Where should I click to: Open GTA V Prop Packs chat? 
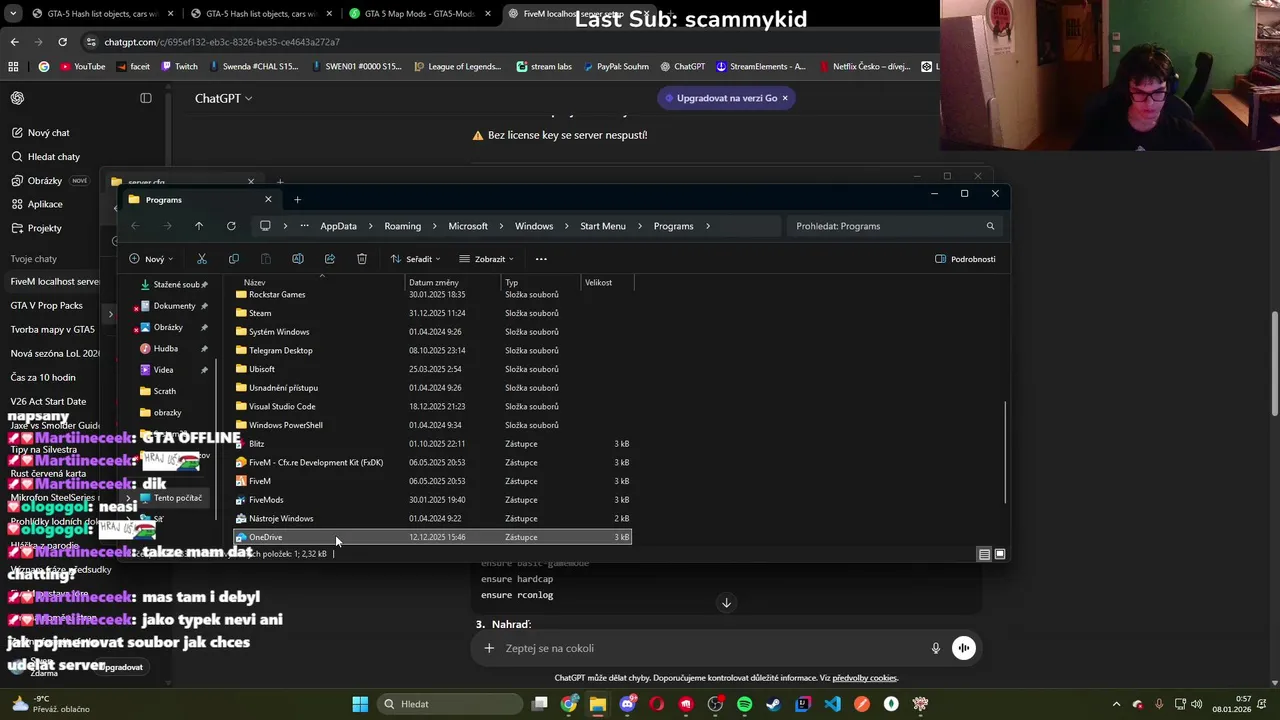pos(46,306)
